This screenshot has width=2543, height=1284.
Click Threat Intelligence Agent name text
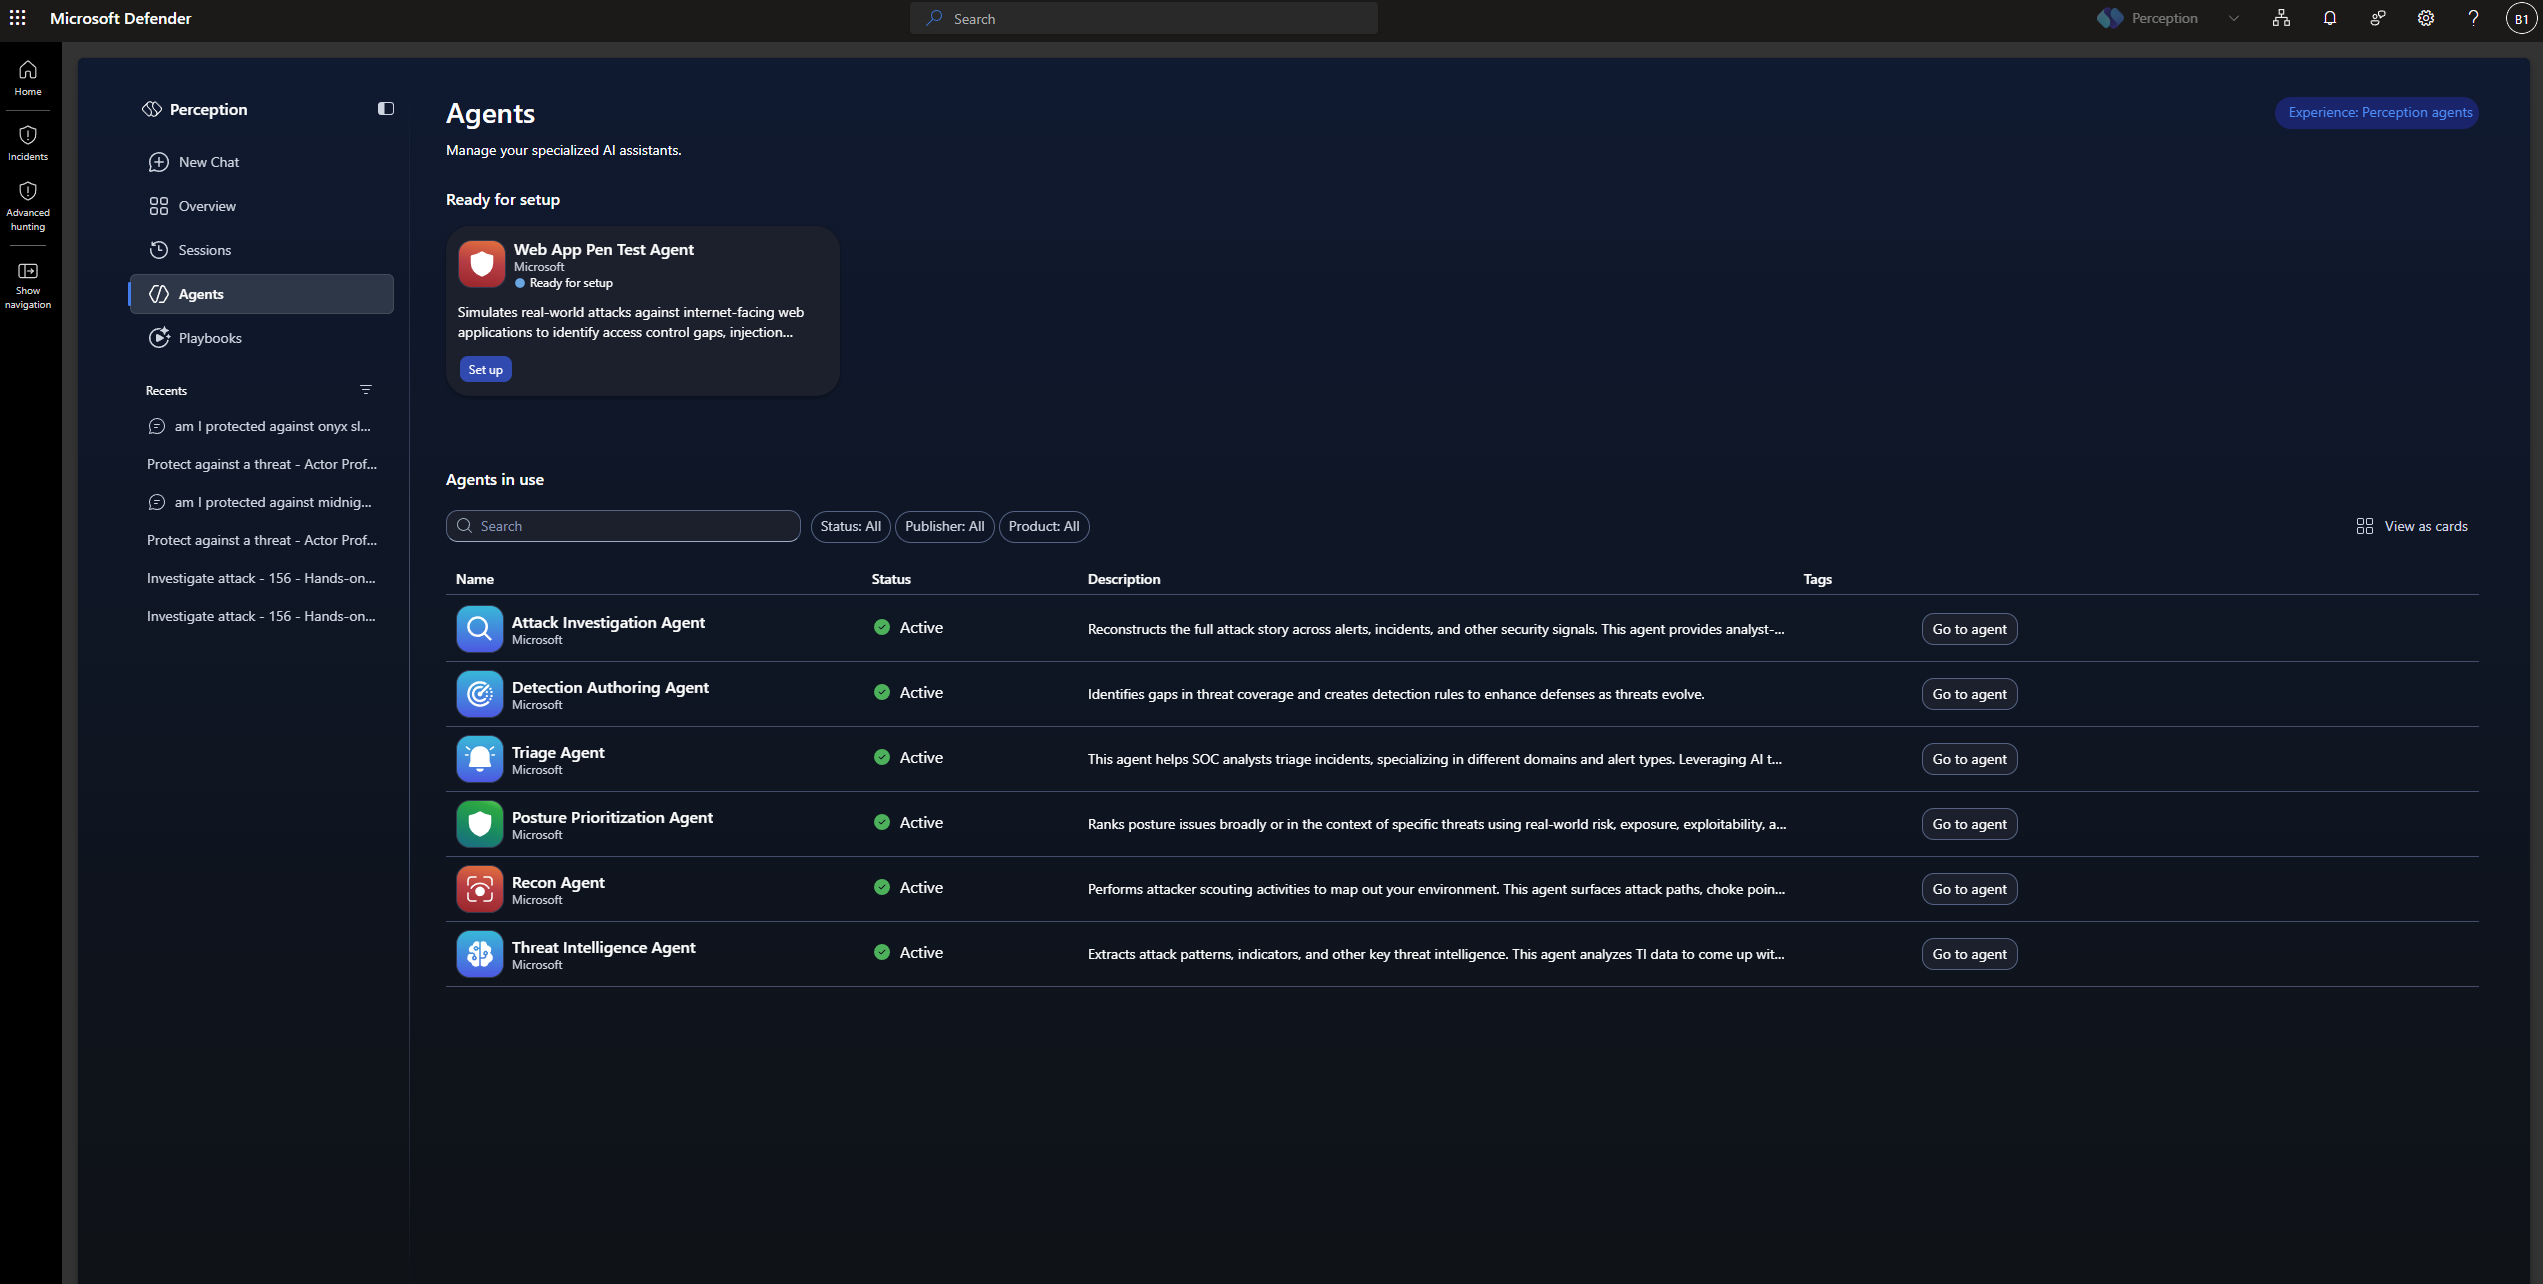point(603,947)
